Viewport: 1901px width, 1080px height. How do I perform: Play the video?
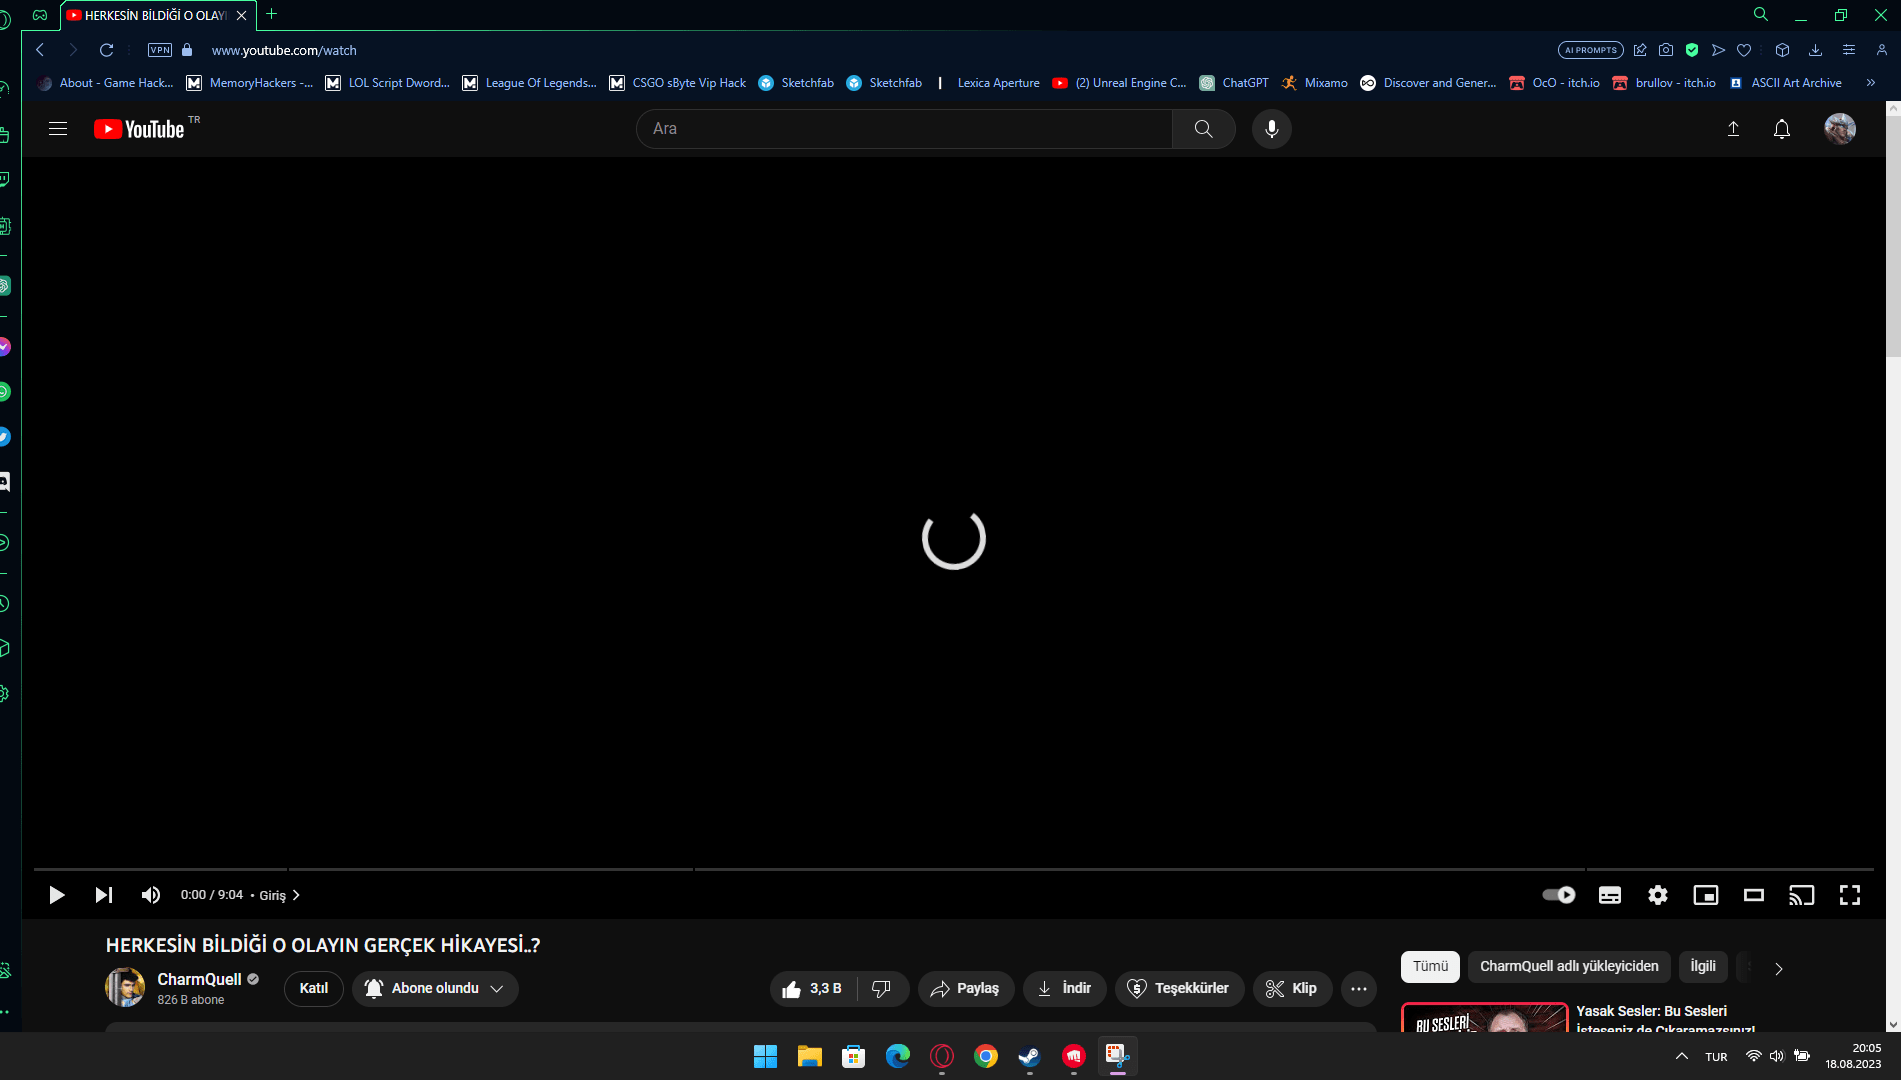point(57,895)
